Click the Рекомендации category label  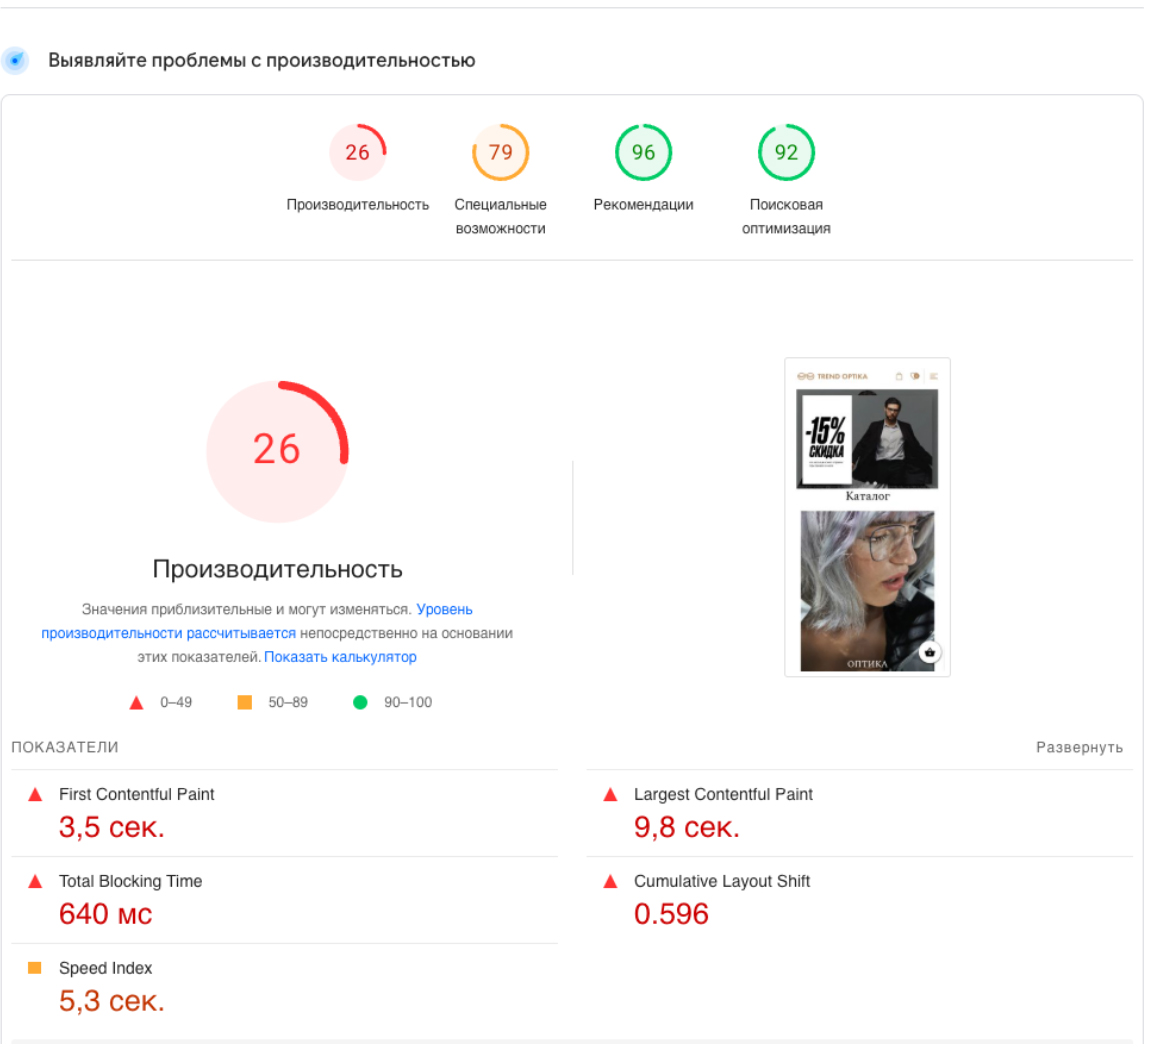pos(643,205)
